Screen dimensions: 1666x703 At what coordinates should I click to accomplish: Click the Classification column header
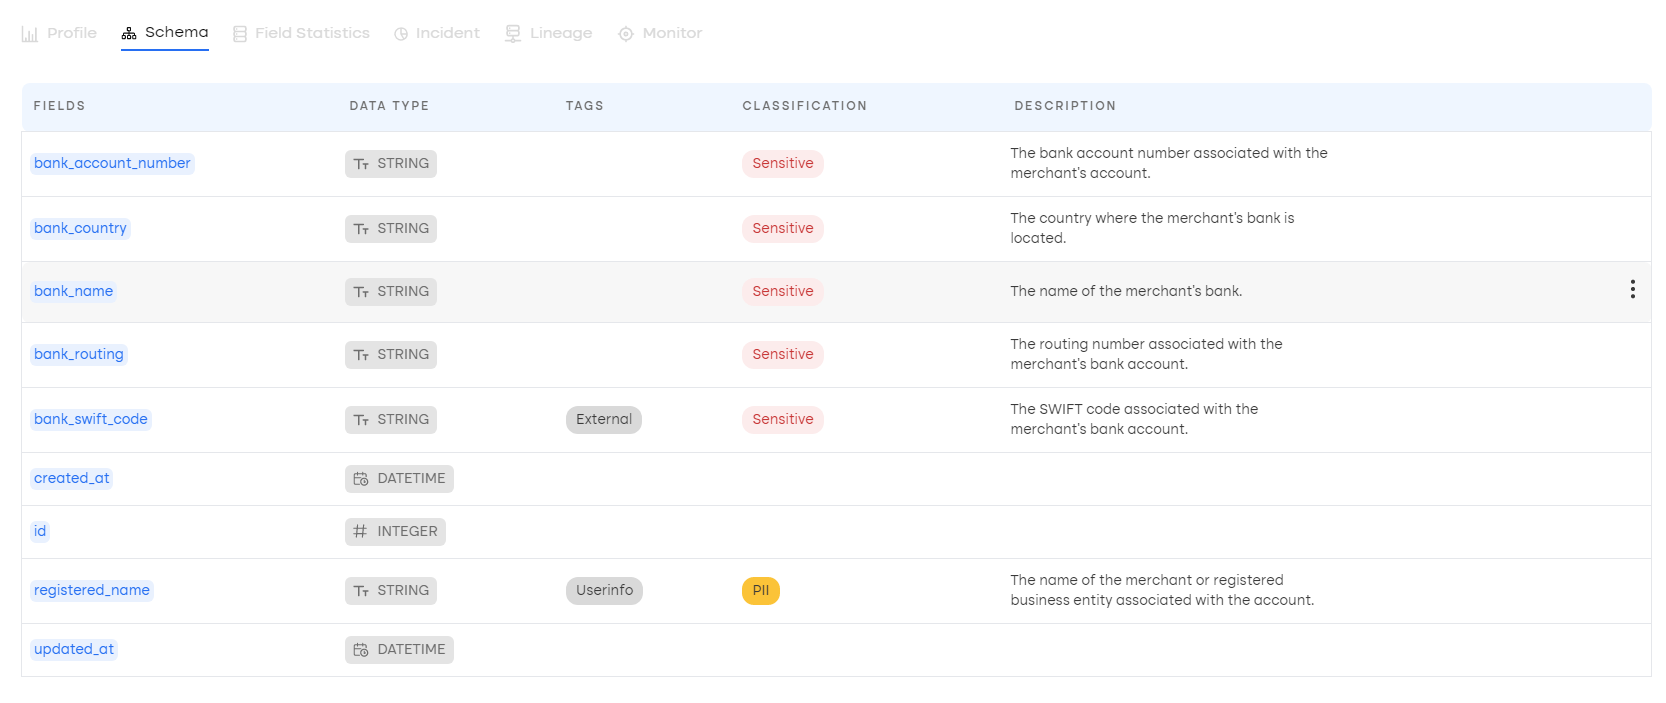[x=804, y=106]
